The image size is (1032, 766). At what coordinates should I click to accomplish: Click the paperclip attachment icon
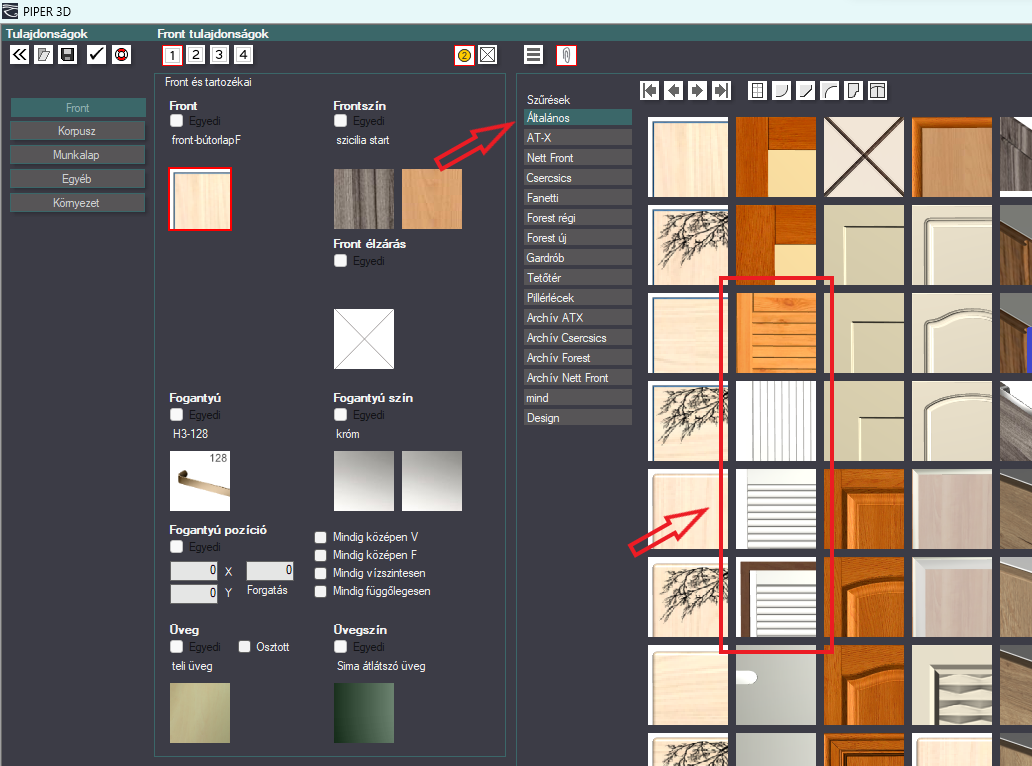(566, 55)
